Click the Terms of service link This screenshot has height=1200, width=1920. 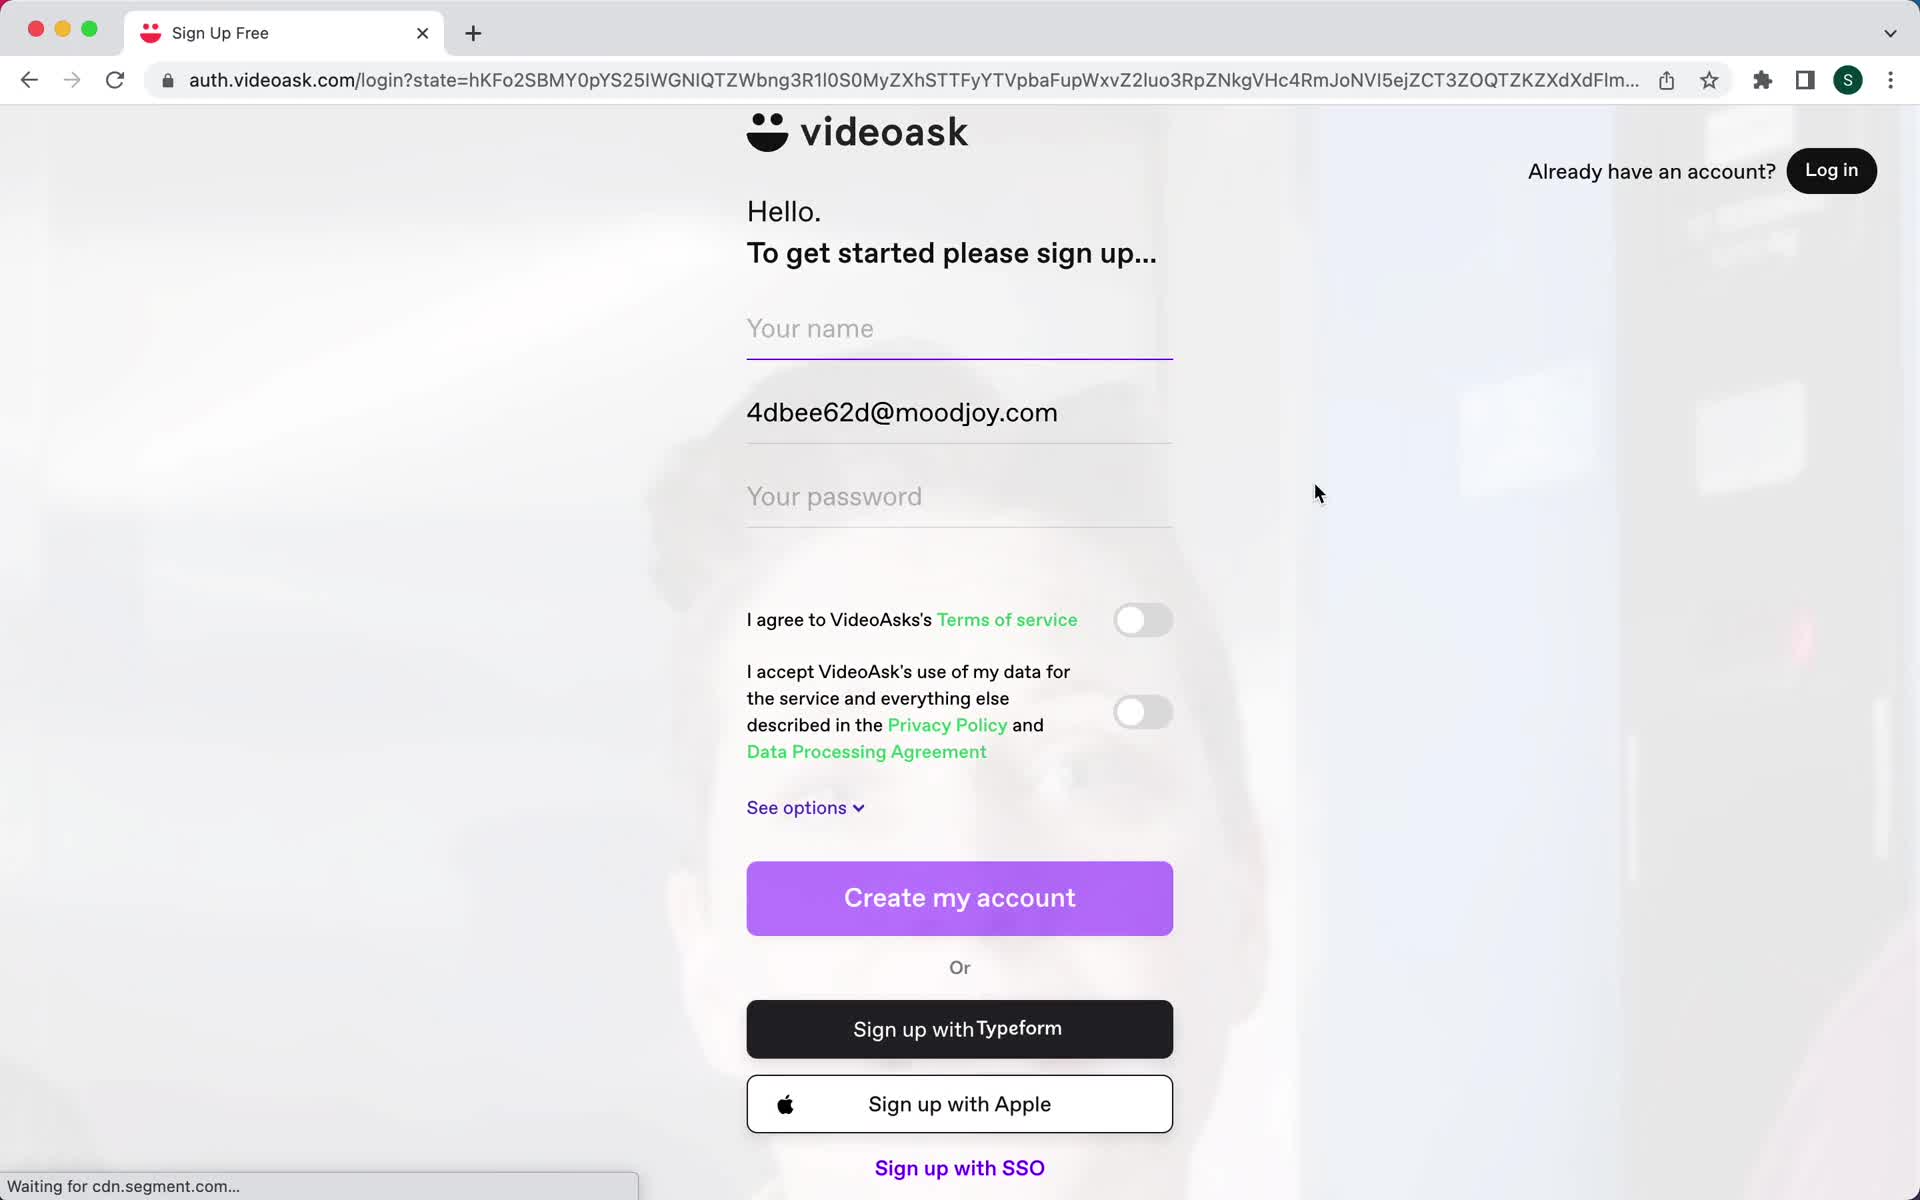(1008, 619)
